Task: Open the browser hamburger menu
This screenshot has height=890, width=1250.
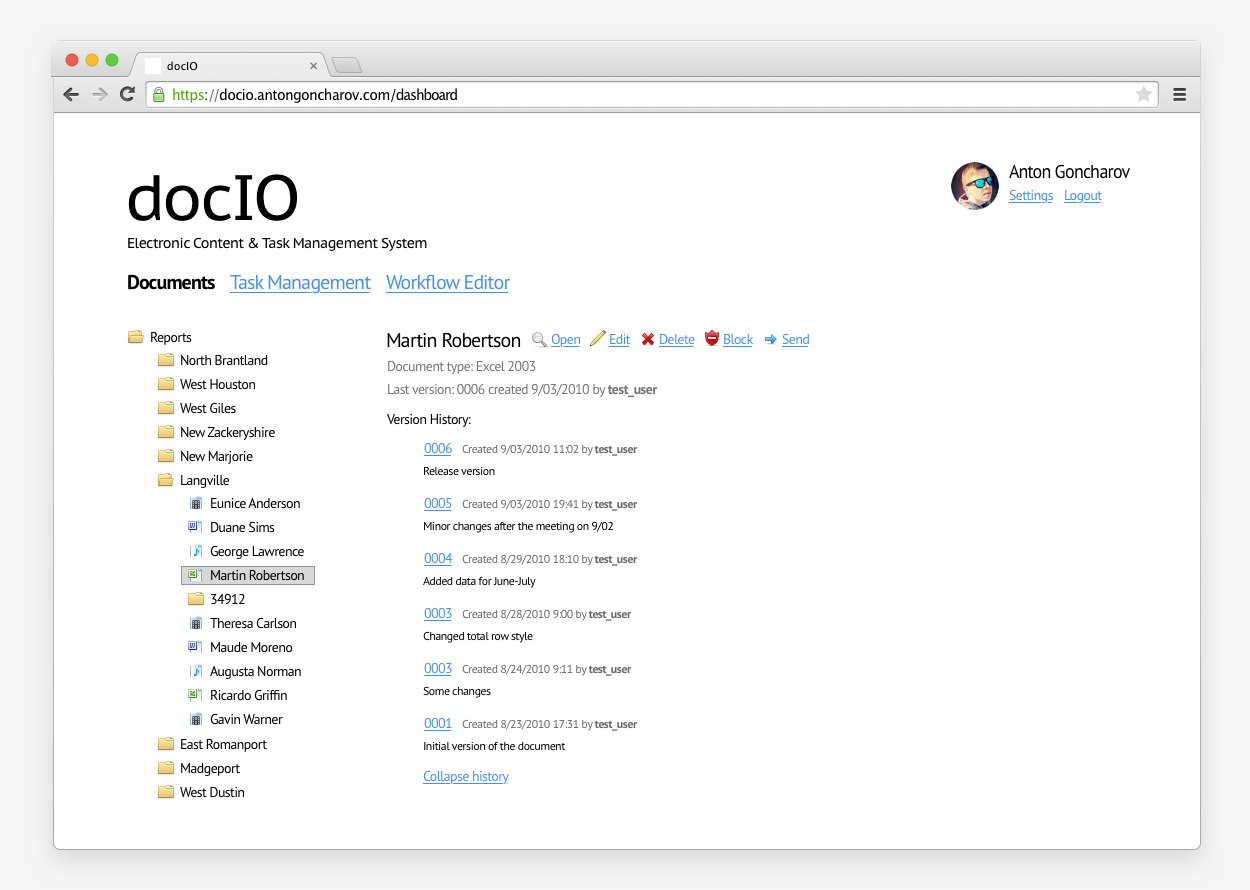Action: coord(1180,94)
